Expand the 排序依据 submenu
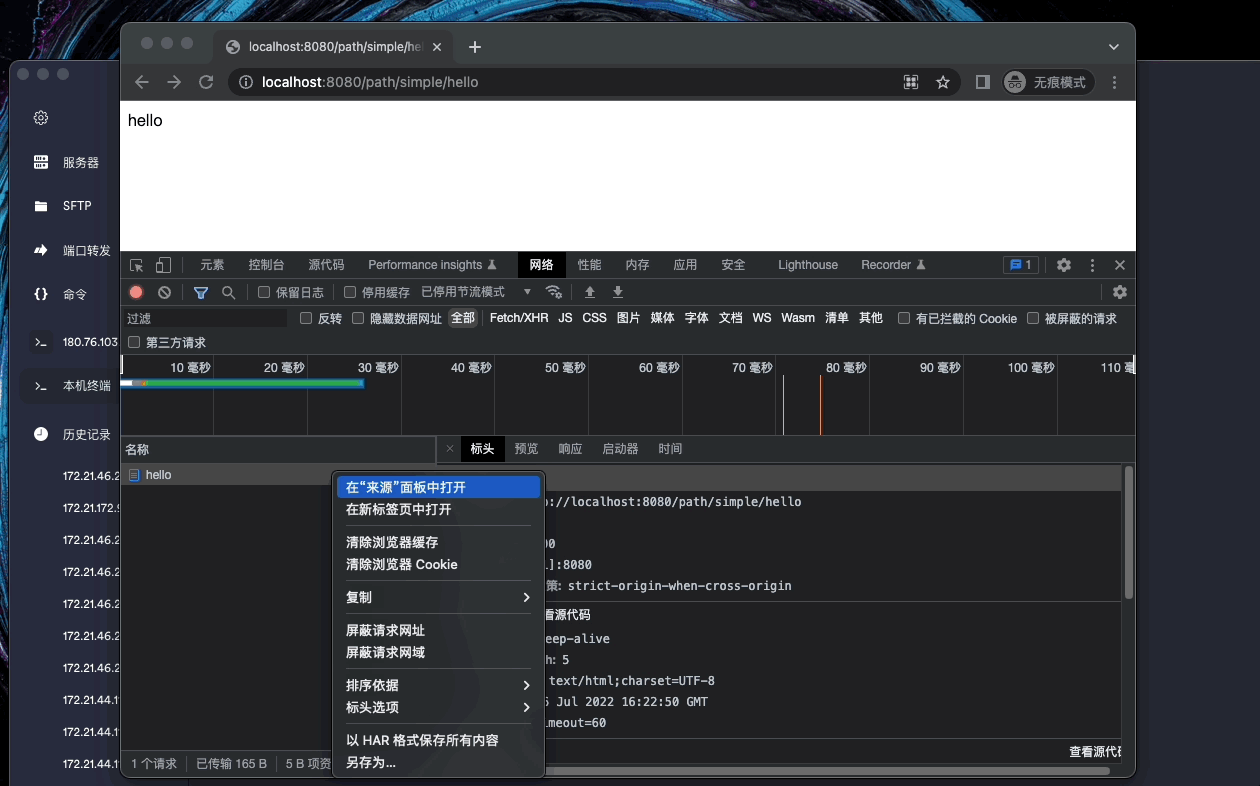 click(x=437, y=685)
